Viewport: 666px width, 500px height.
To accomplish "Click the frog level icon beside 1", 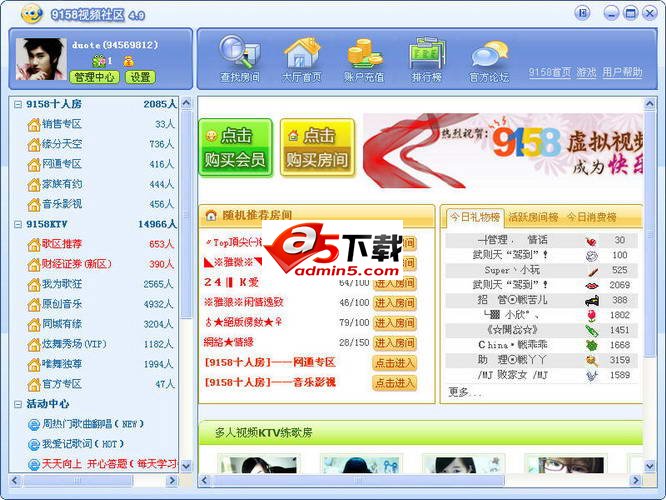I will 99,61.
